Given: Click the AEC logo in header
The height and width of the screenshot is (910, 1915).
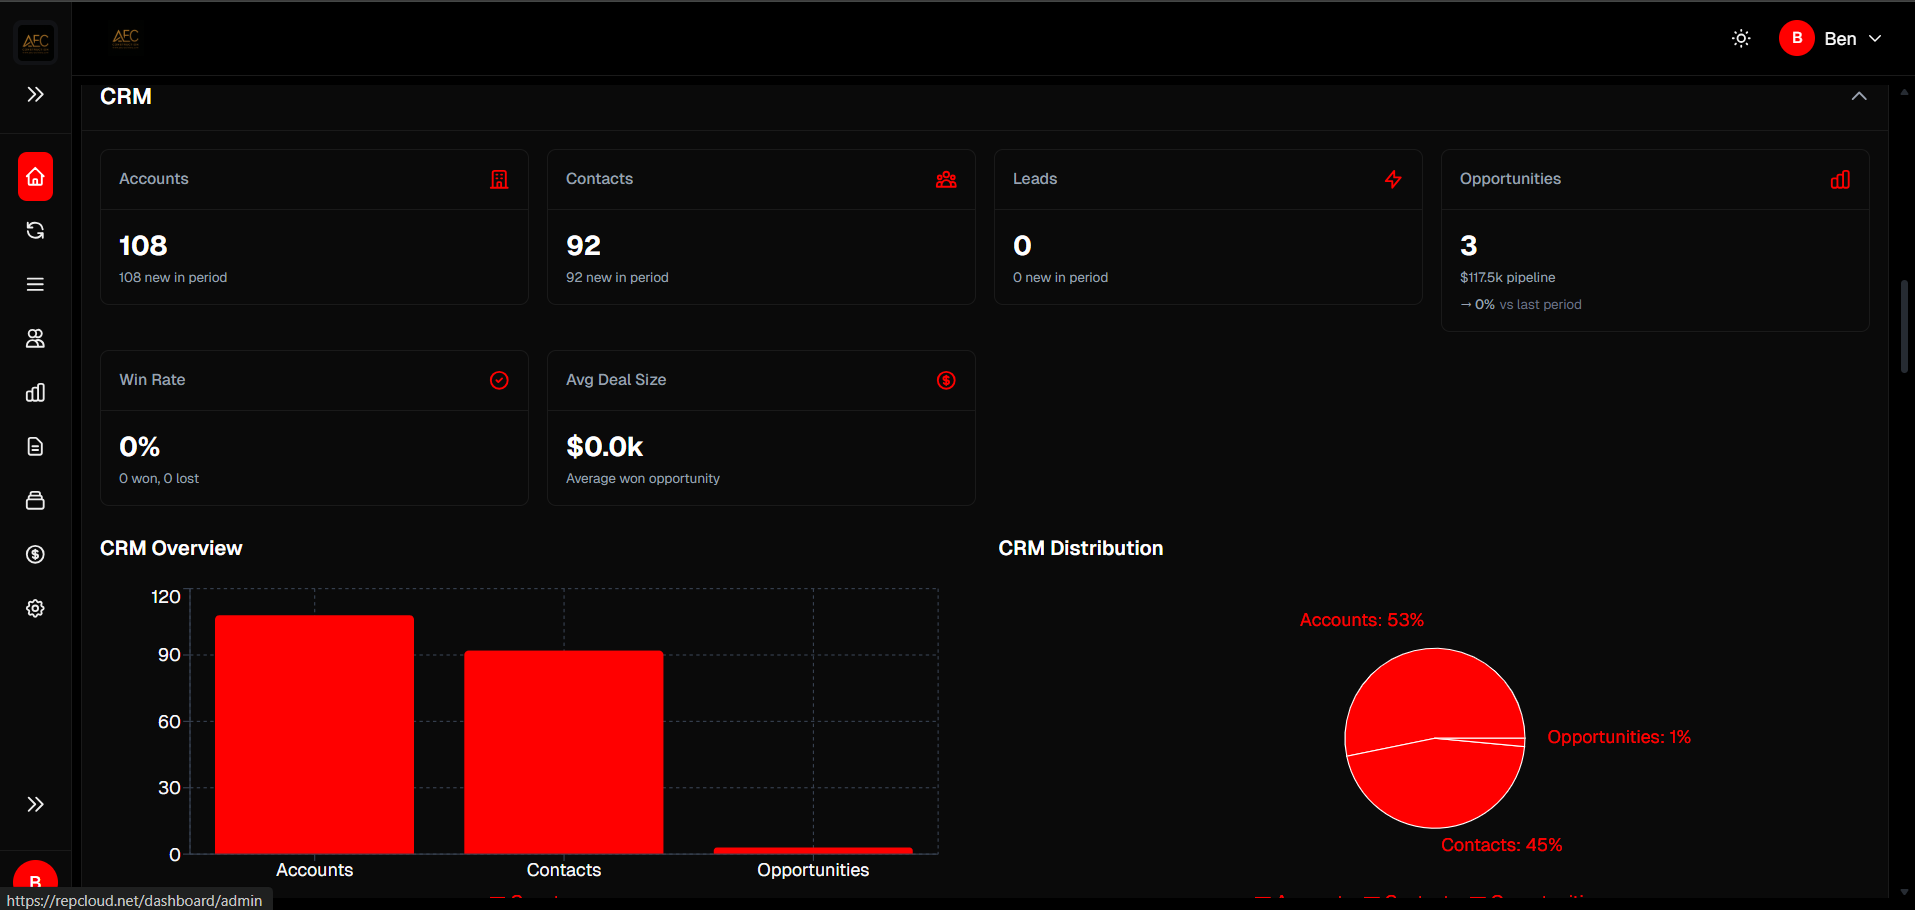Looking at the screenshot, I should point(126,38).
